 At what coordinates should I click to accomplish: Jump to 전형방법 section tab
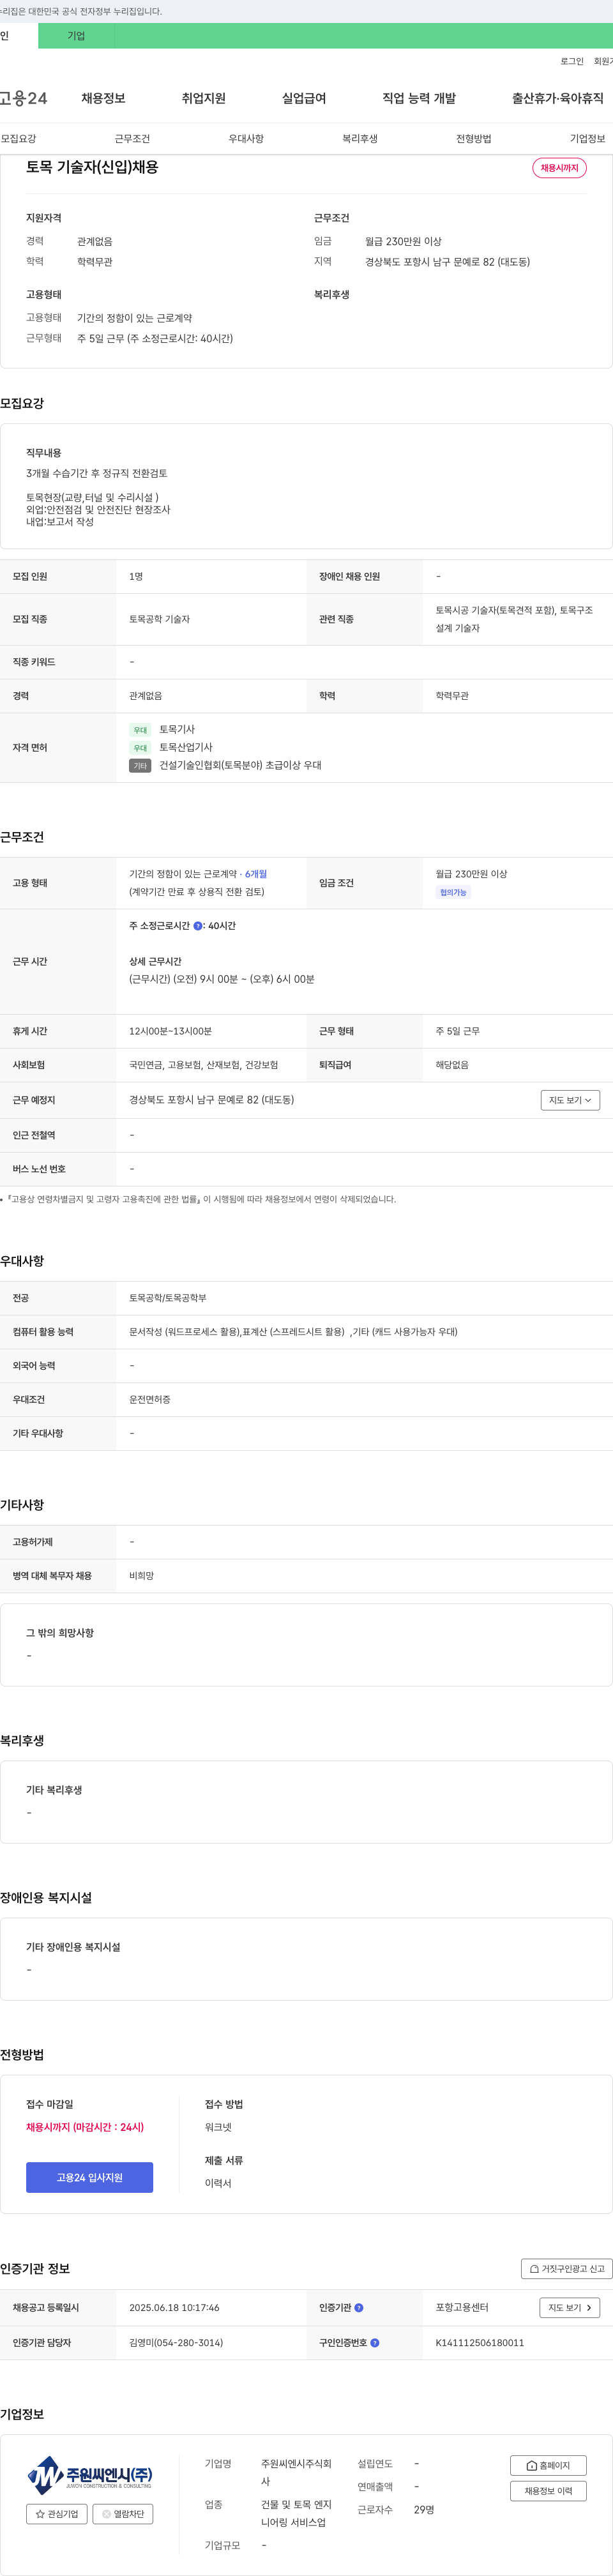[474, 139]
